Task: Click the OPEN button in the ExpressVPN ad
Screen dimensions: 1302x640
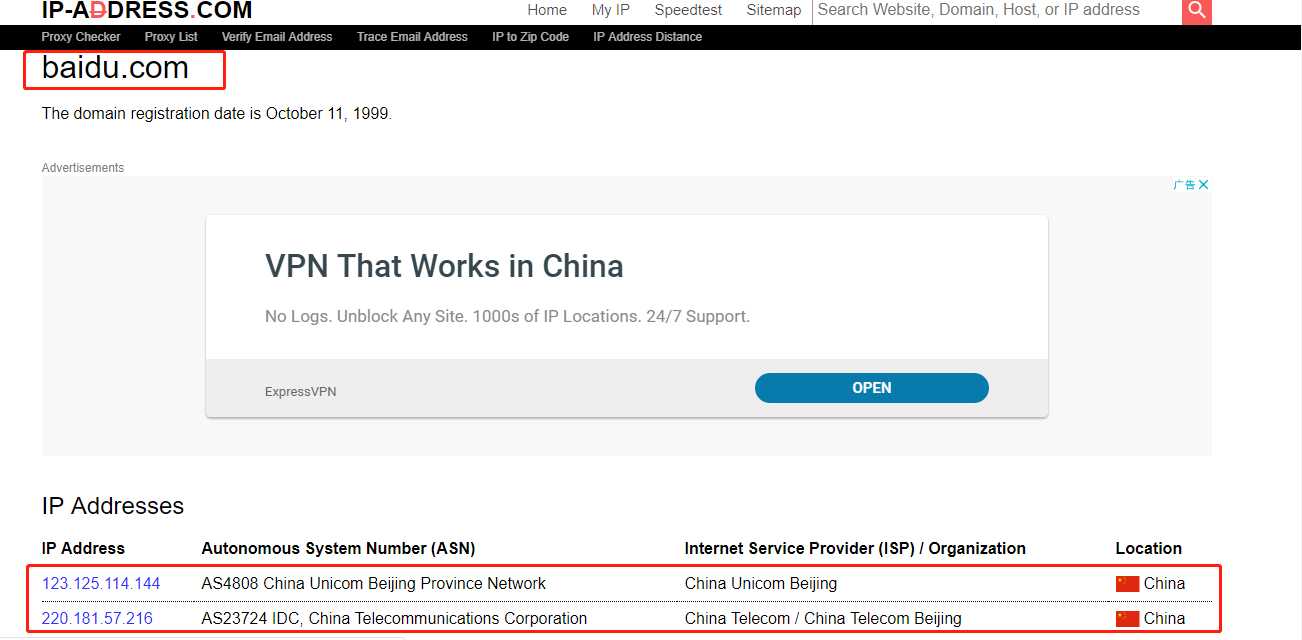Action: 872,388
